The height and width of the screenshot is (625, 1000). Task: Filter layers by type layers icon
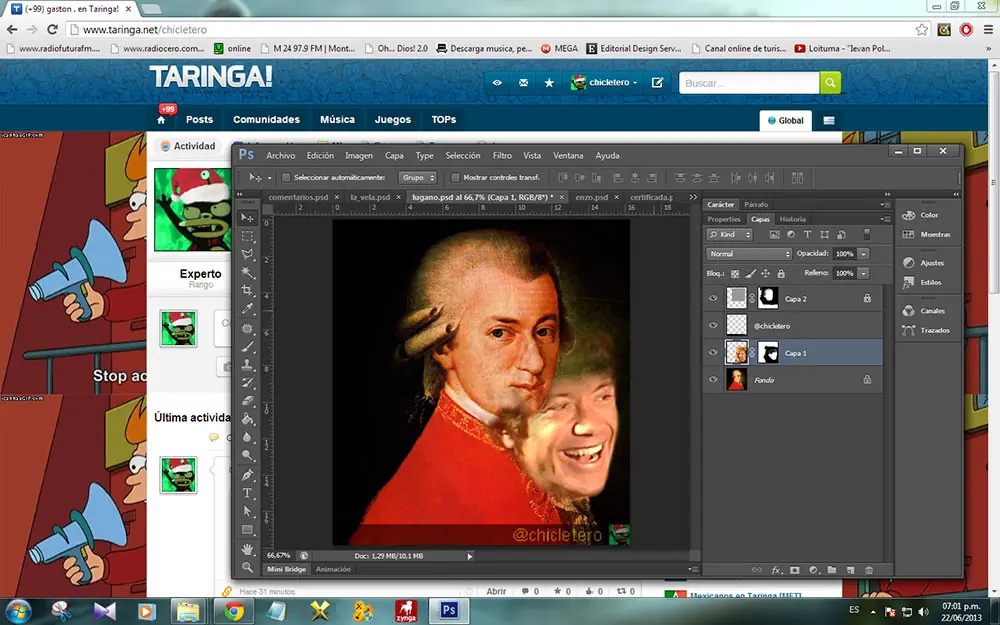807,235
